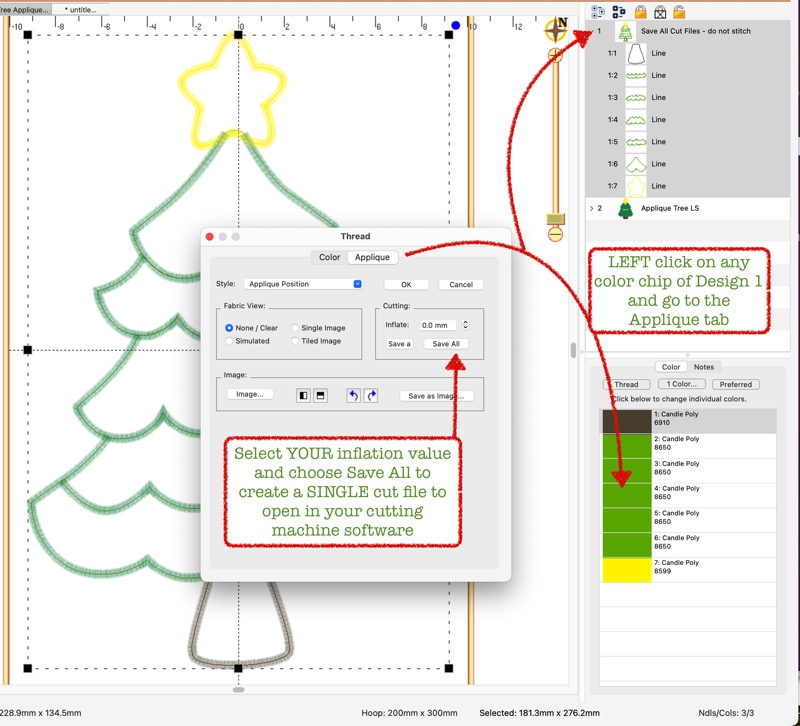800x726 pixels.
Task: Select the Simulated fabric view option
Action: [230, 341]
